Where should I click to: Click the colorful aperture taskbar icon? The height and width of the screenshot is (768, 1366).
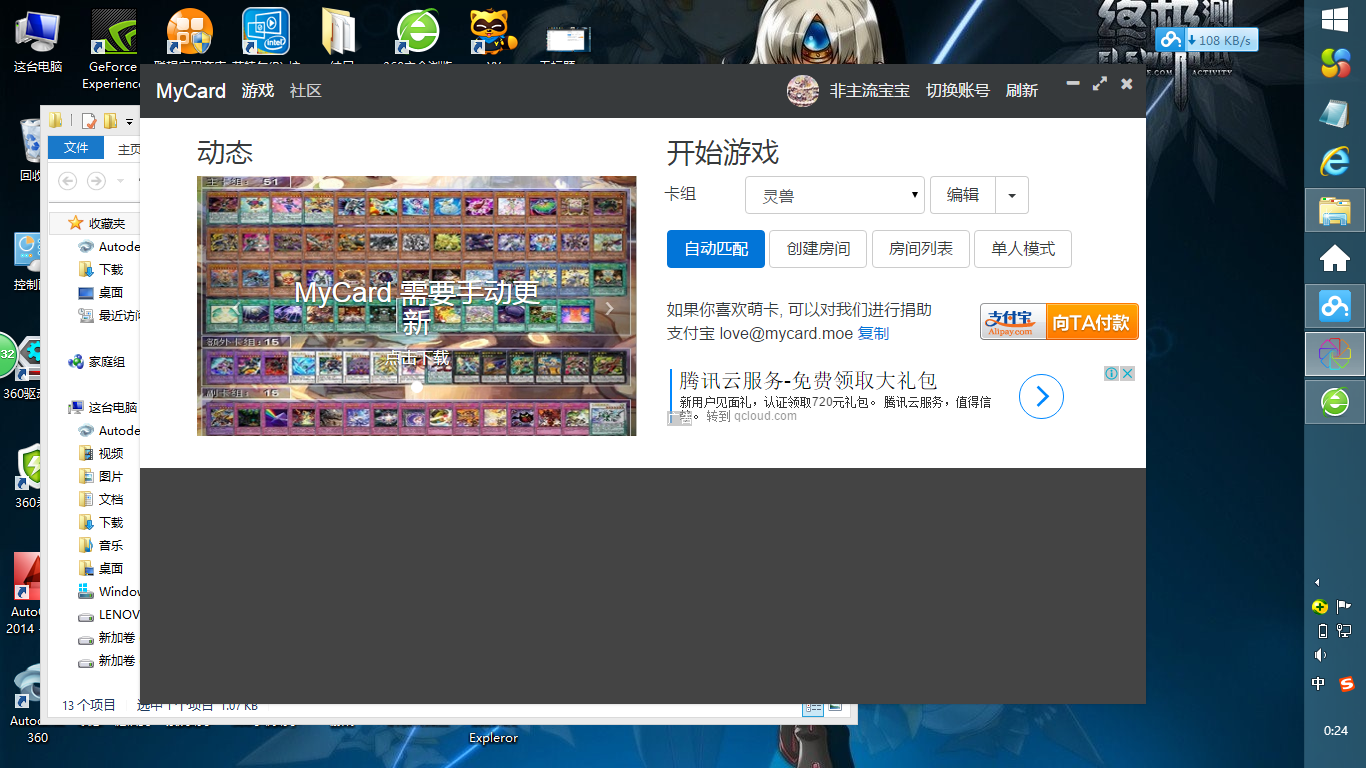(x=1335, y=354)
